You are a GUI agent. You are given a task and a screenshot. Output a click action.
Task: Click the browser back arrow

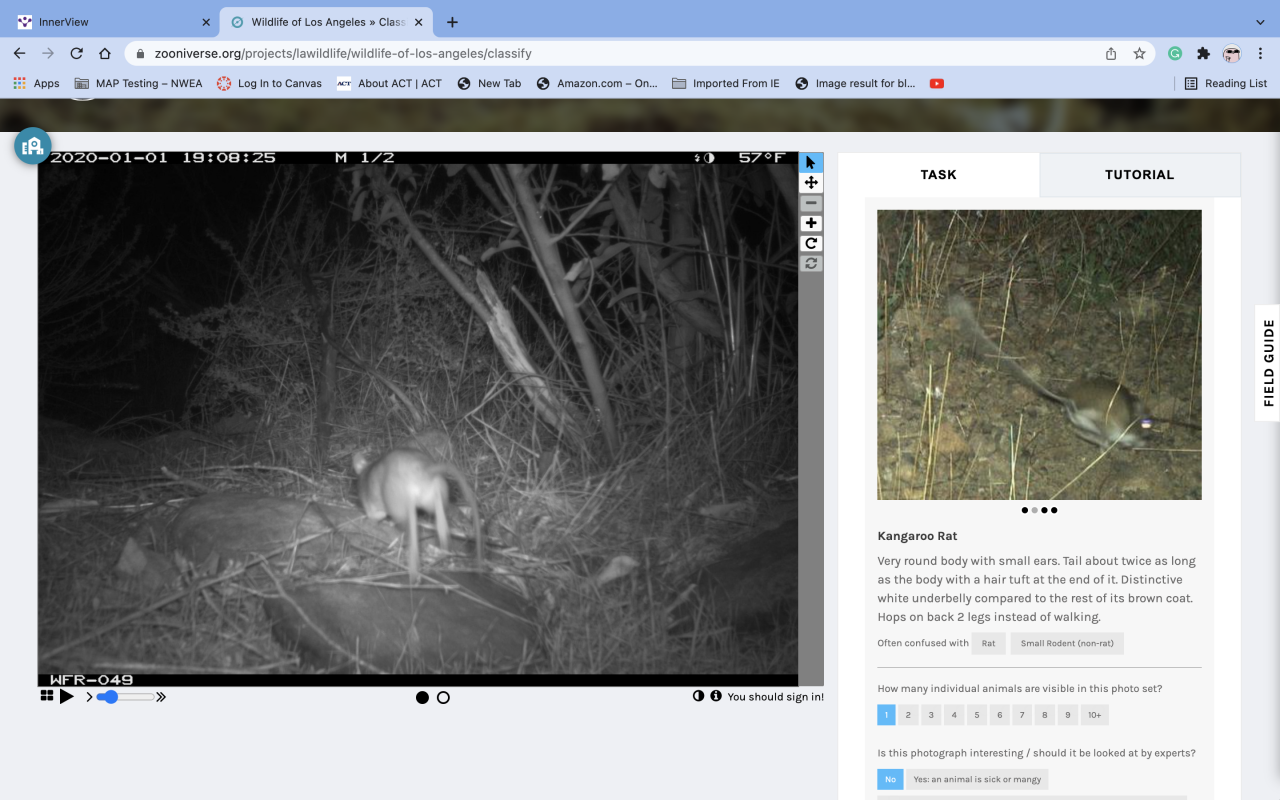[19, 53]
